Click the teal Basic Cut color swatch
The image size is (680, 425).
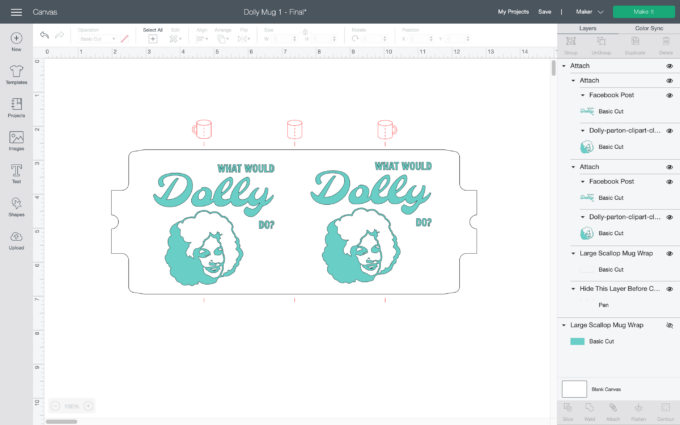tap(577, 341)
